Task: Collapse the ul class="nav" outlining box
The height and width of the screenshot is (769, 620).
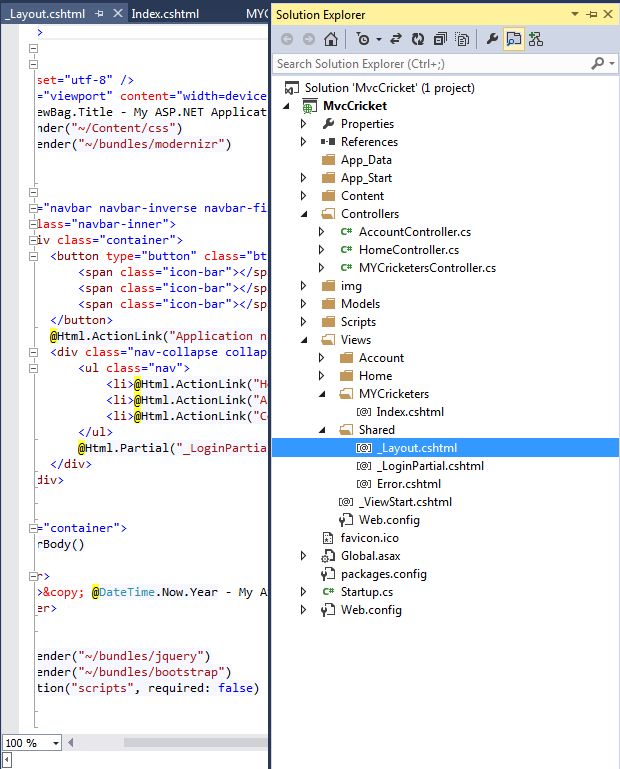Action: tap(33, 368)
